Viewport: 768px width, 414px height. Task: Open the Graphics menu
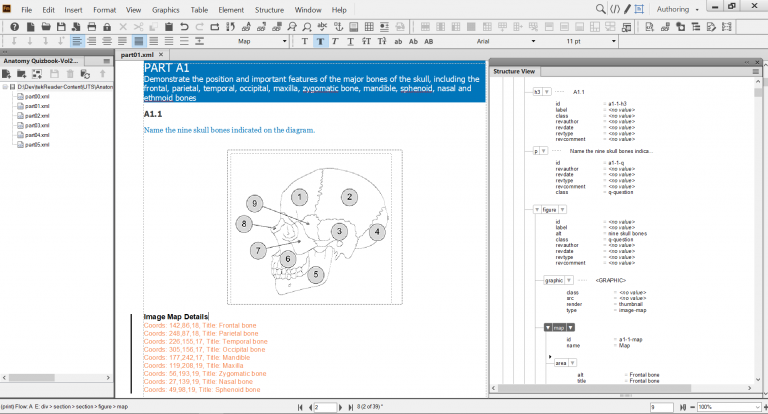(166, 10)
